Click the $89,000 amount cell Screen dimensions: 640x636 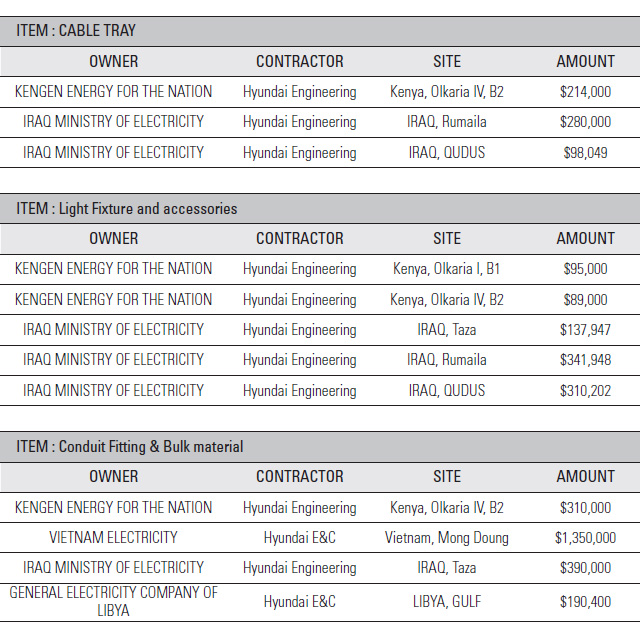585,300
